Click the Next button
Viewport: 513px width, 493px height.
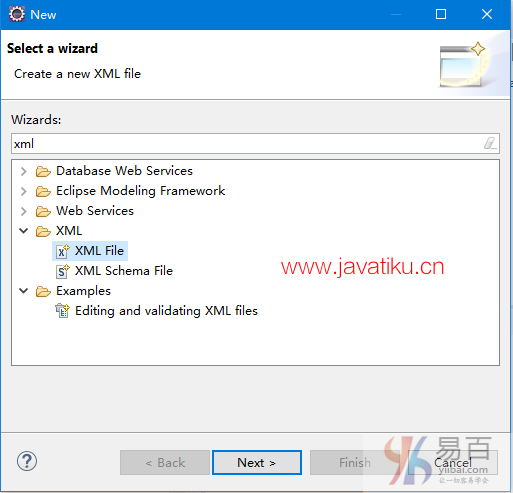257,463
